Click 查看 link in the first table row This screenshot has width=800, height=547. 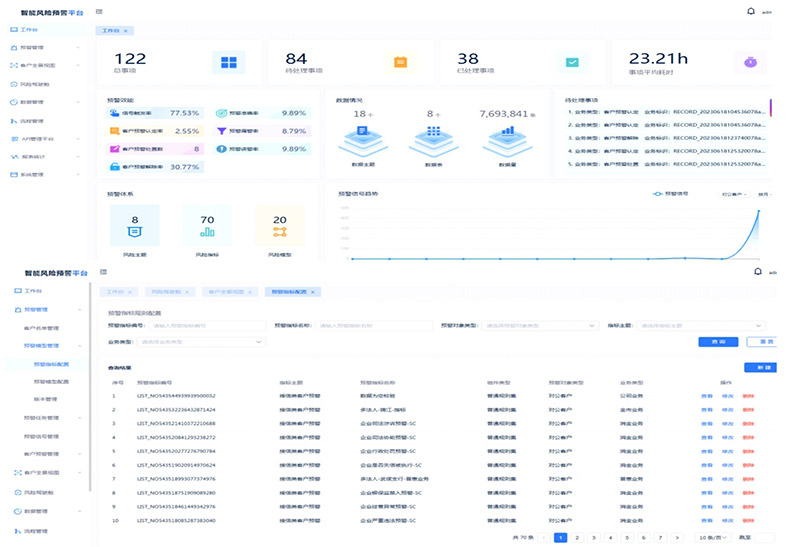pyautogui.click(x=707, y=396)
